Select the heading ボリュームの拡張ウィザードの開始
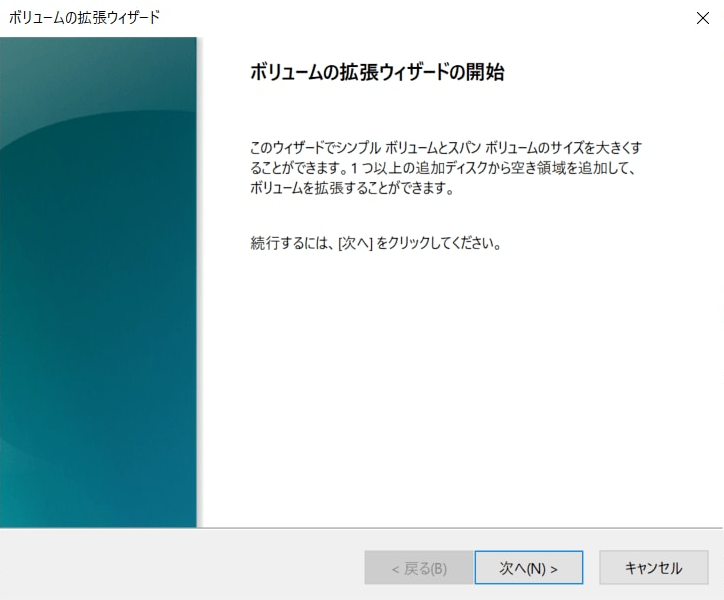 376,73
